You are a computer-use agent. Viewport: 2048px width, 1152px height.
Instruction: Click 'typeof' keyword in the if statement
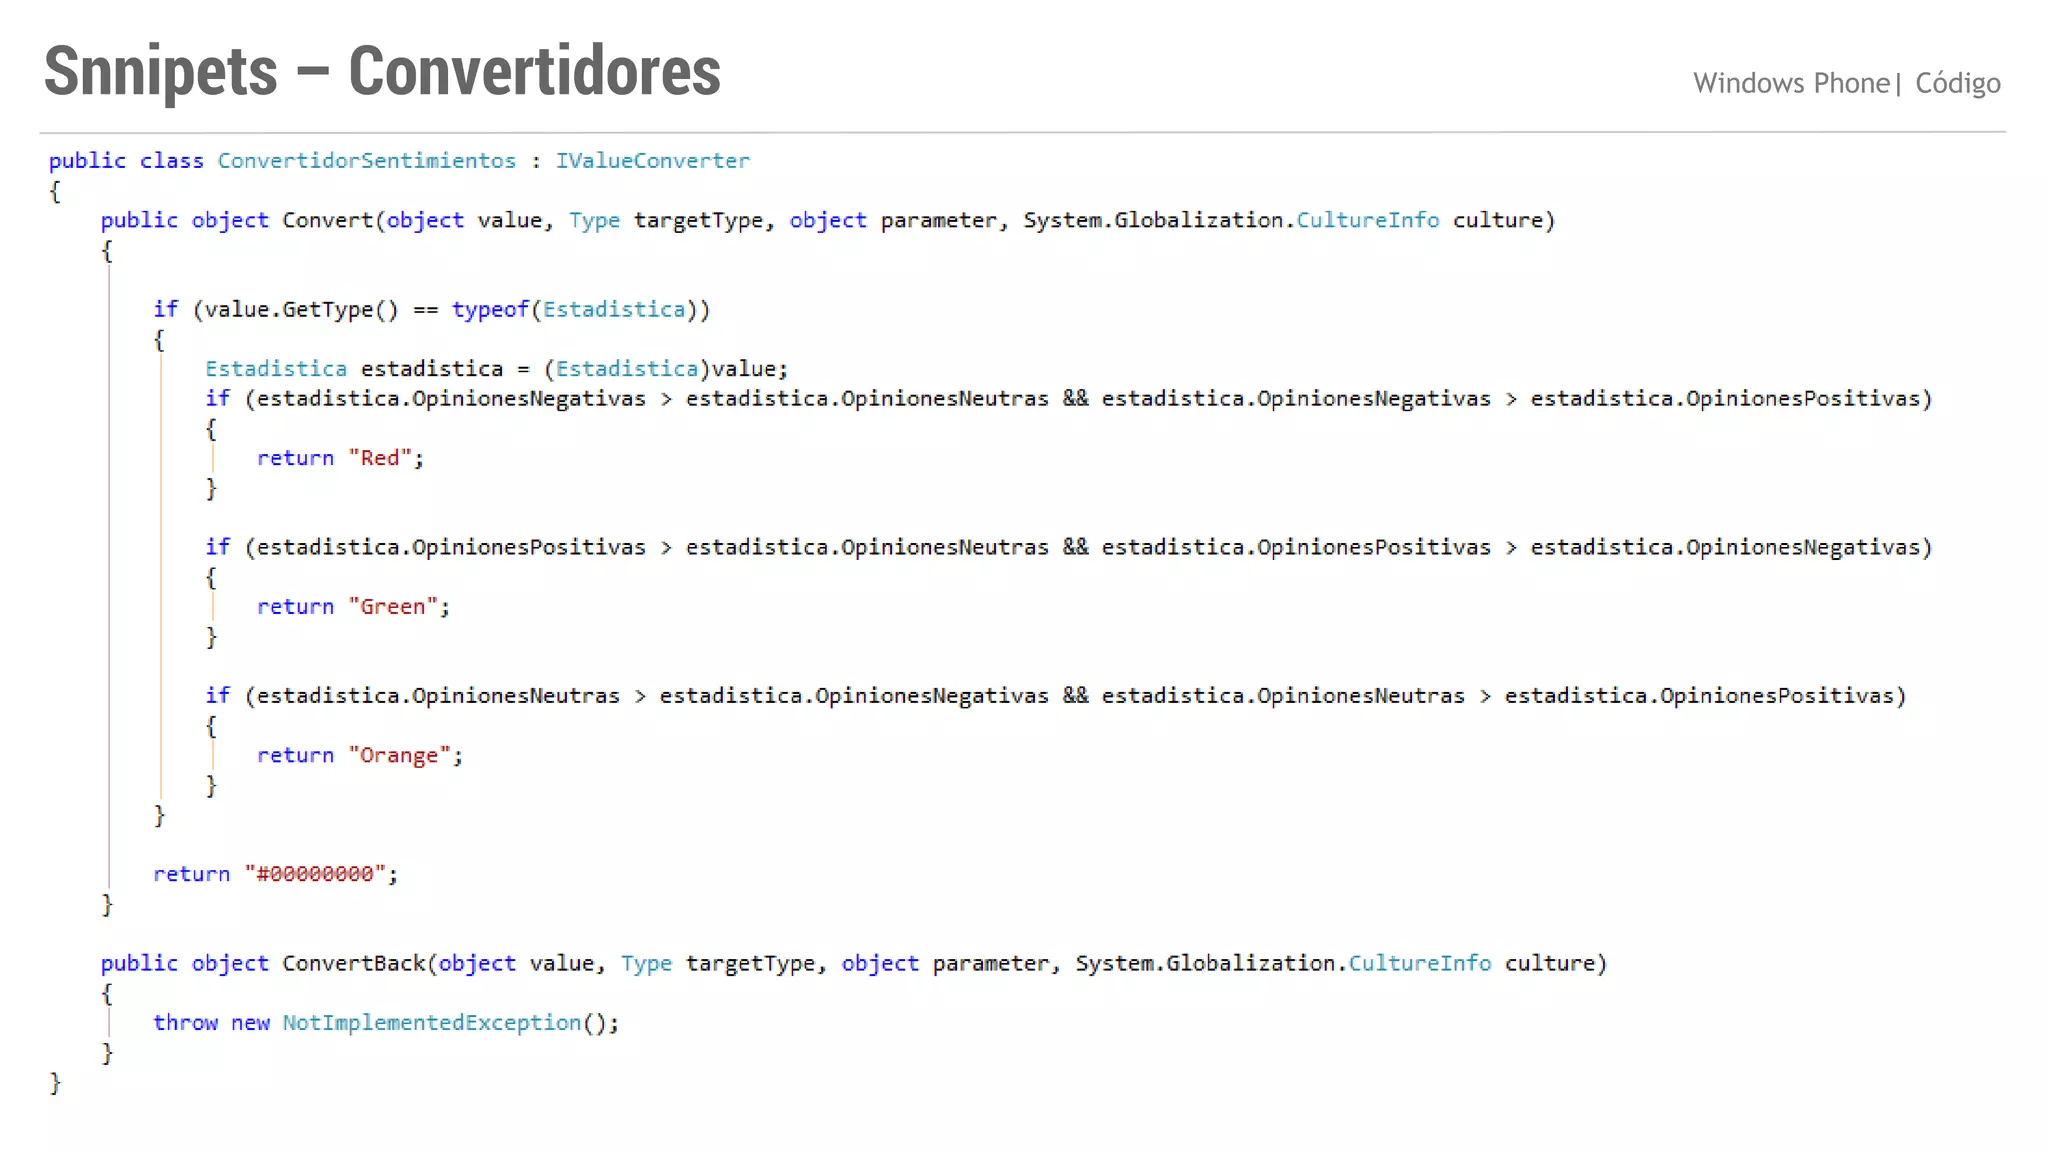coord(490,309)
